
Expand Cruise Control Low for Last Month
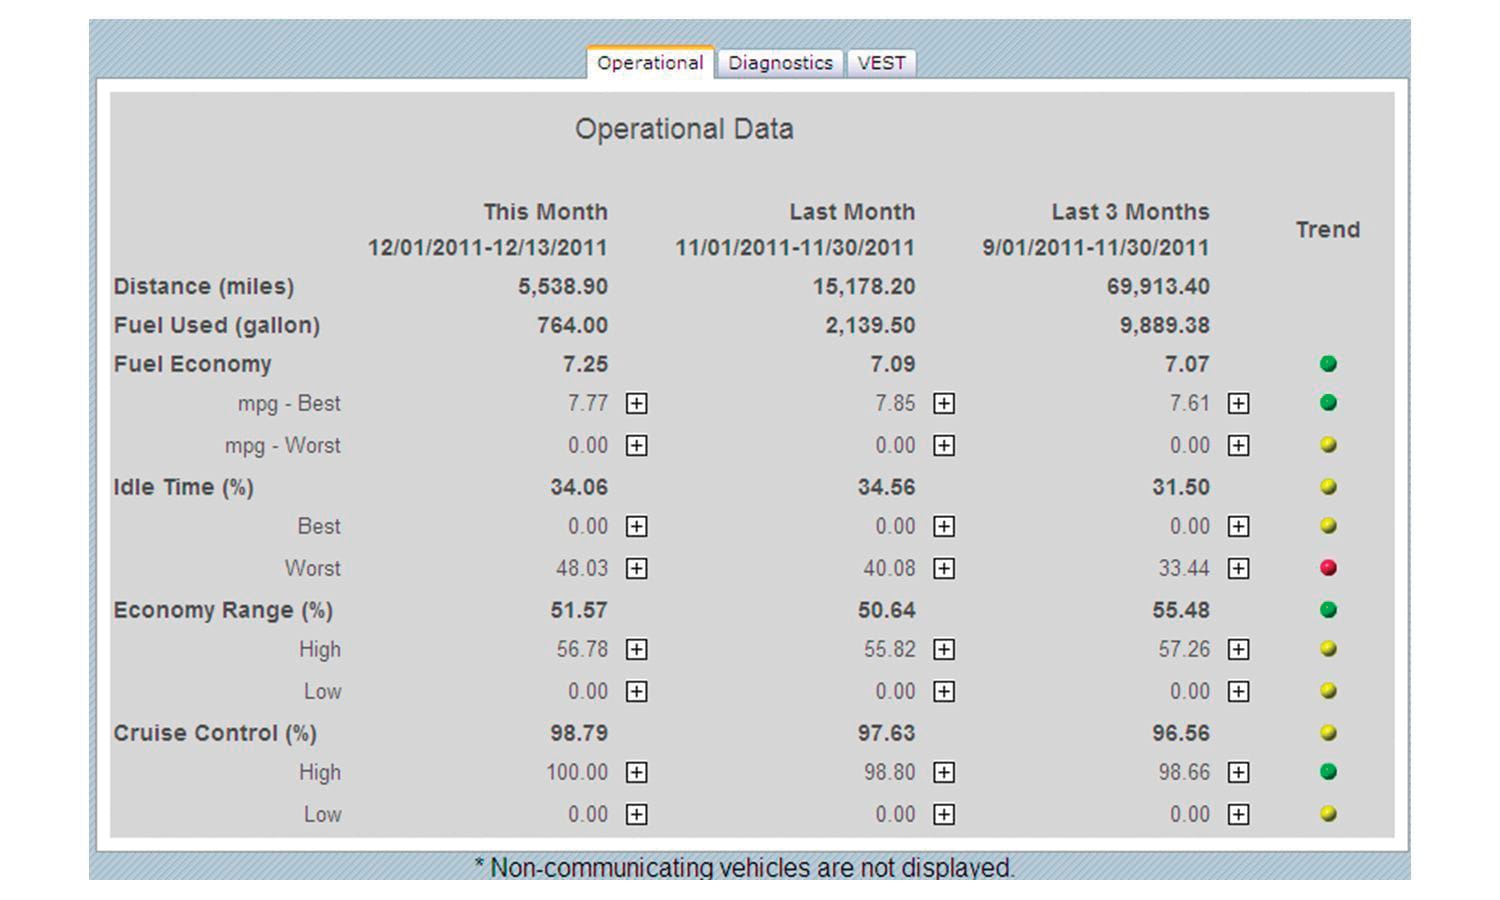pyautogui.click(x=943, y=814)
